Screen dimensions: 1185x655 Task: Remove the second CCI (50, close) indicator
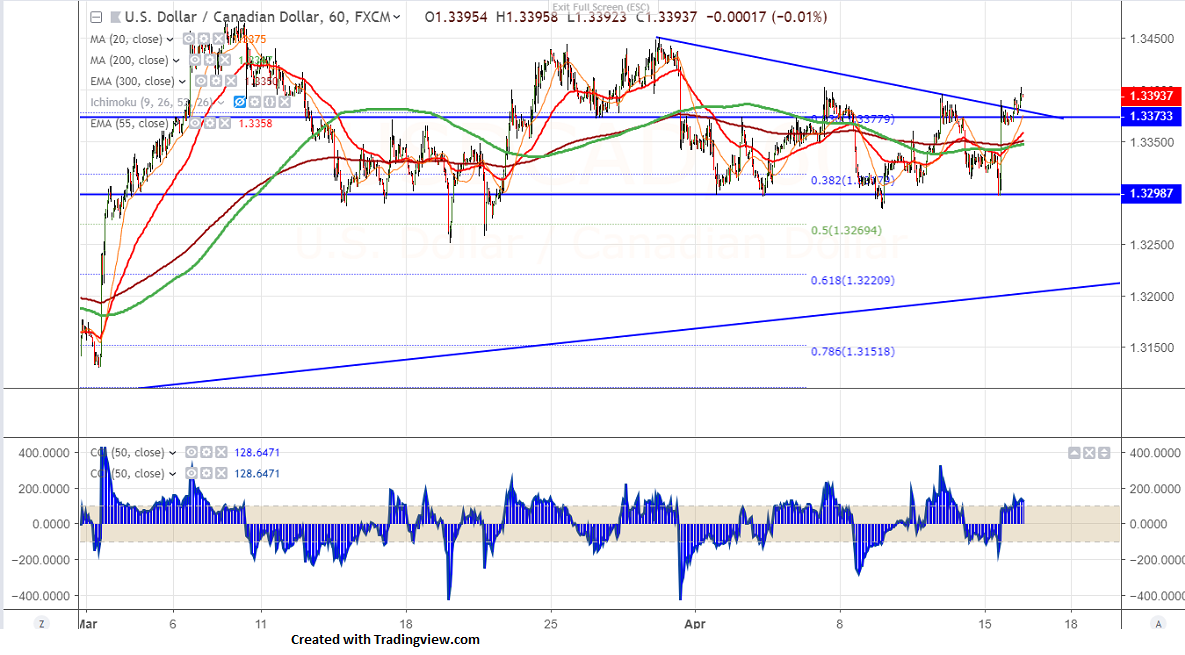(x=221, y=474)
